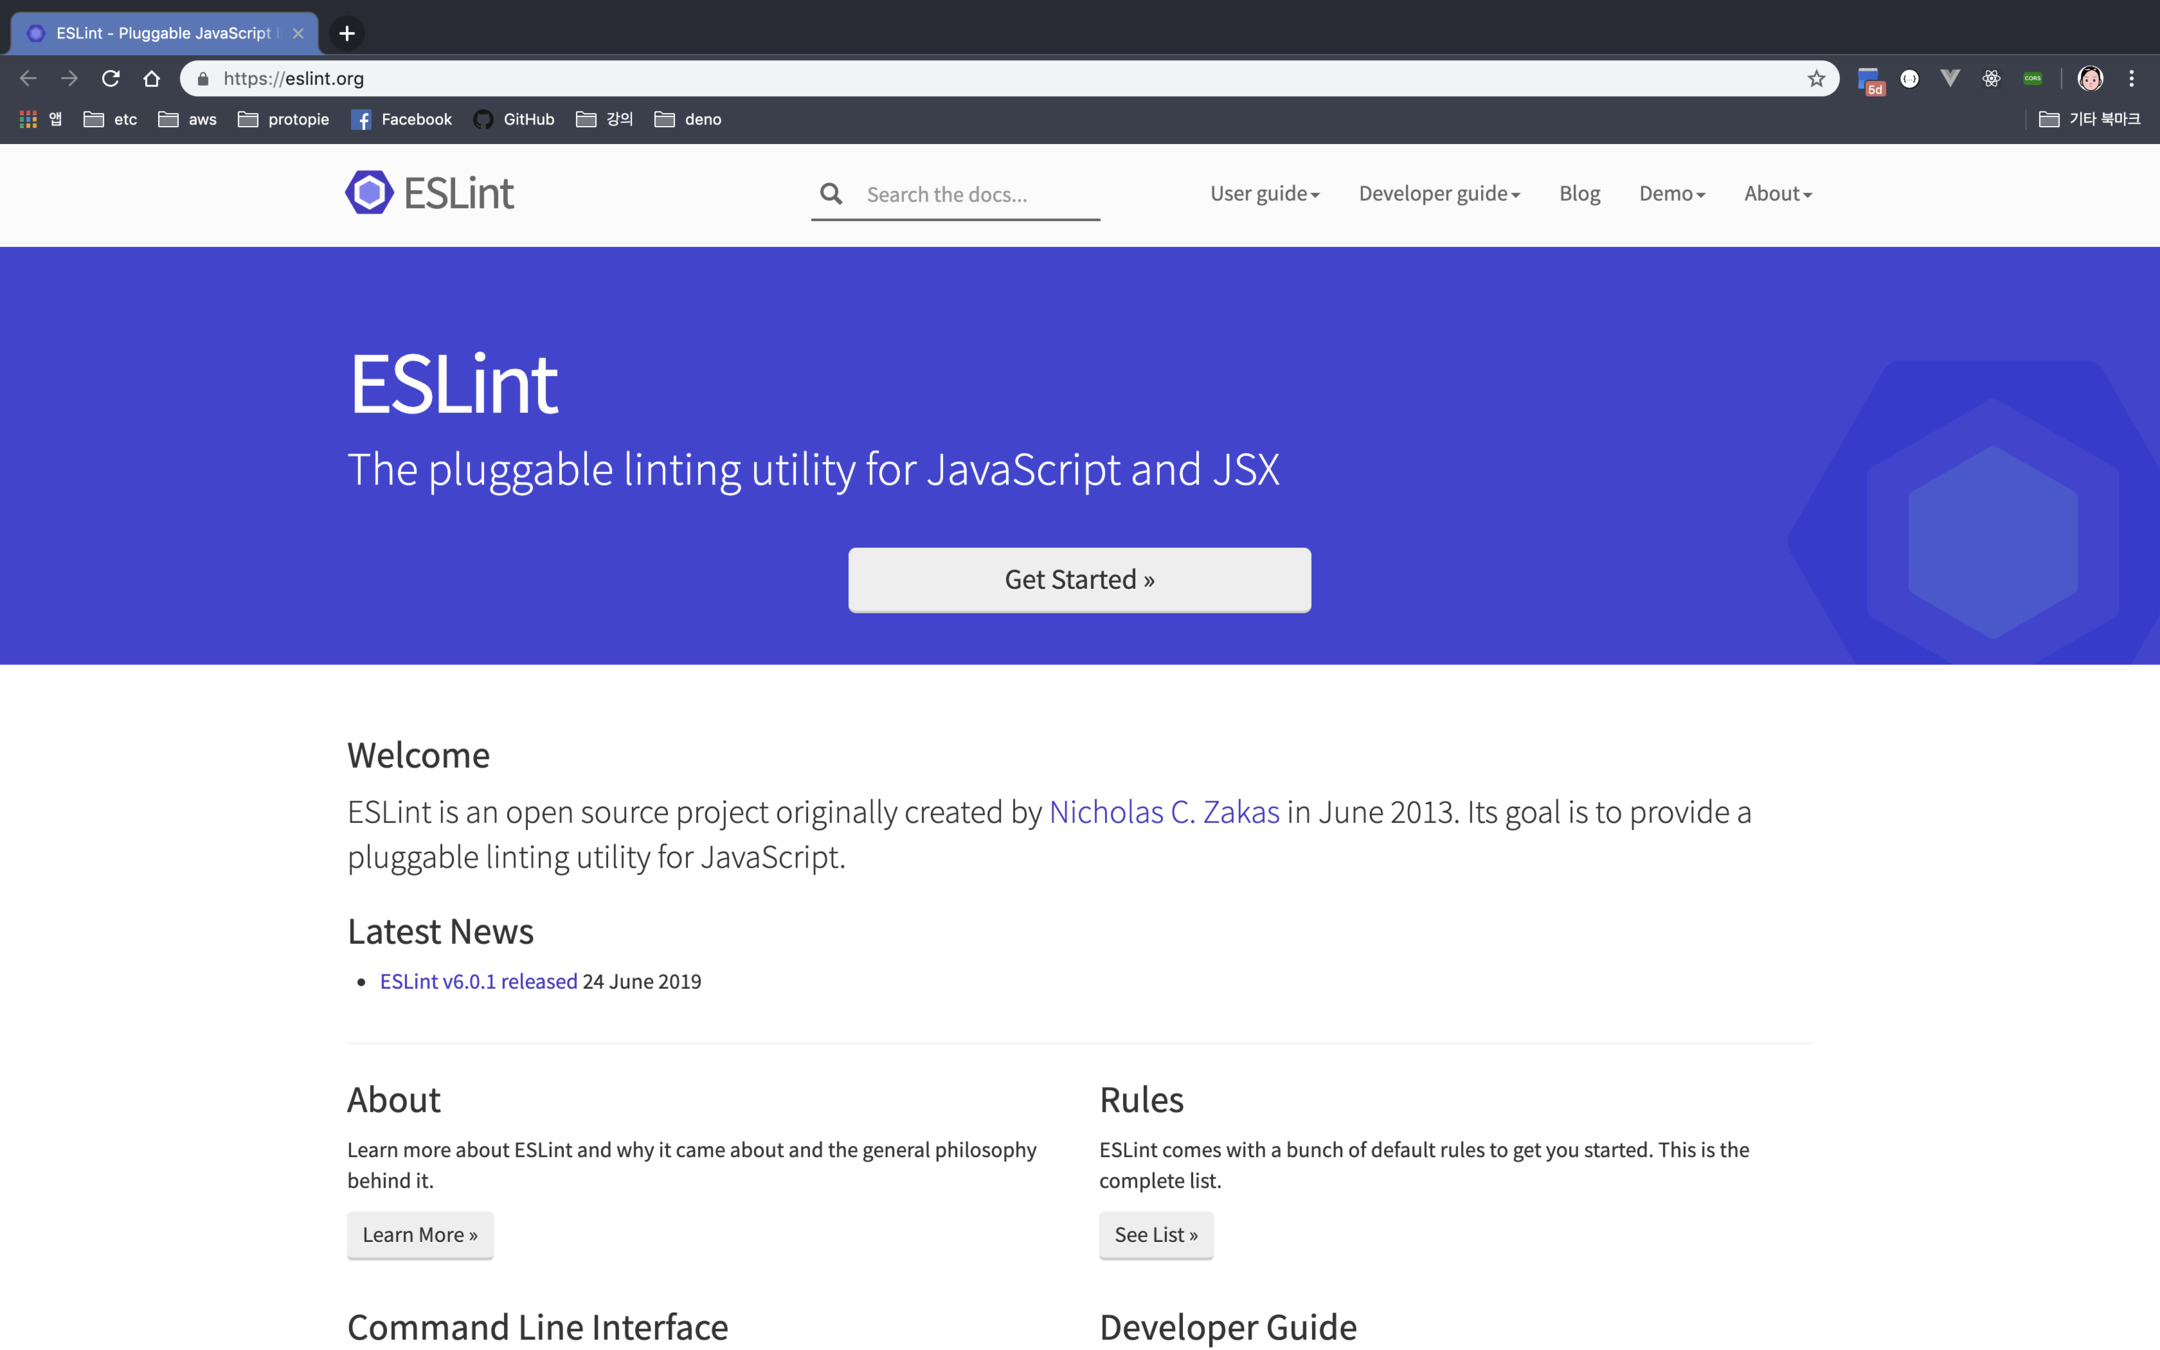Go to the Blog page
The height and width of the screenshot is (1350, 2160).
[1579, 193]
